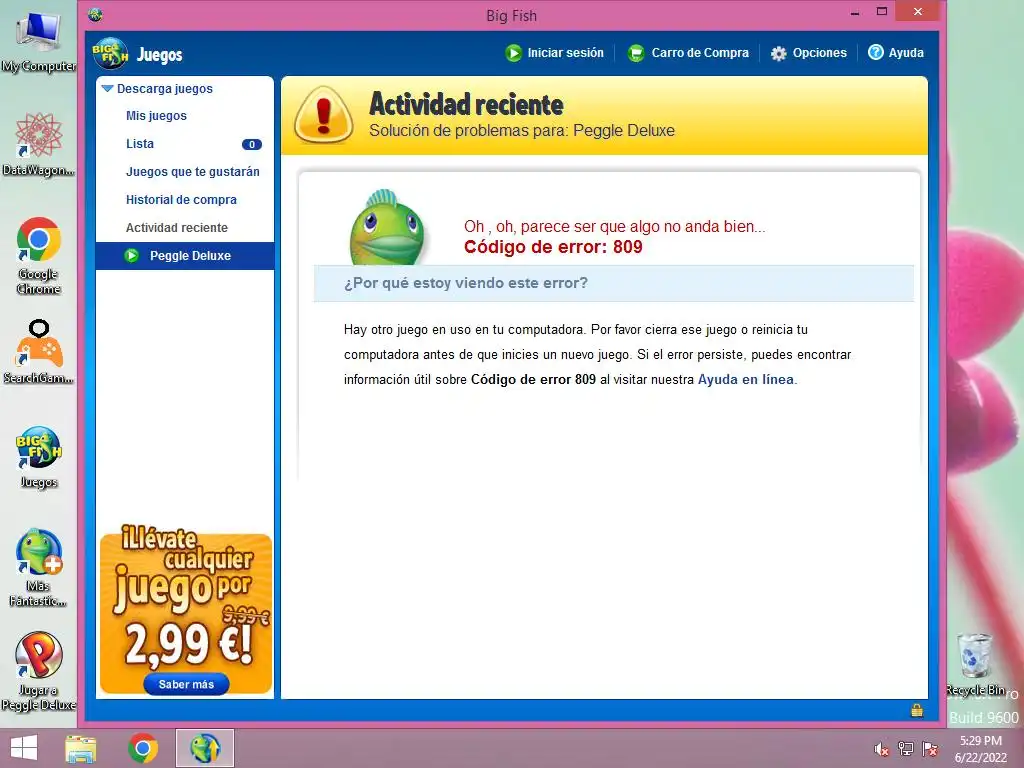The image size is (1024, 768).
Task: Open My Computer desktop icon
Action: 39,42
